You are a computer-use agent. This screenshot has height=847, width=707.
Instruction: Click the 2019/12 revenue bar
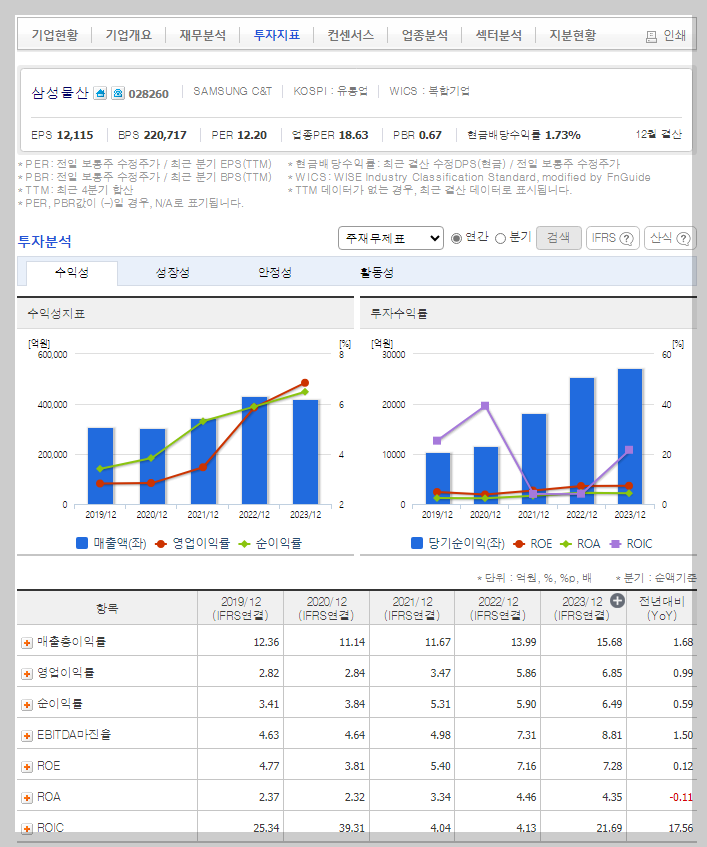coord(100,466)
